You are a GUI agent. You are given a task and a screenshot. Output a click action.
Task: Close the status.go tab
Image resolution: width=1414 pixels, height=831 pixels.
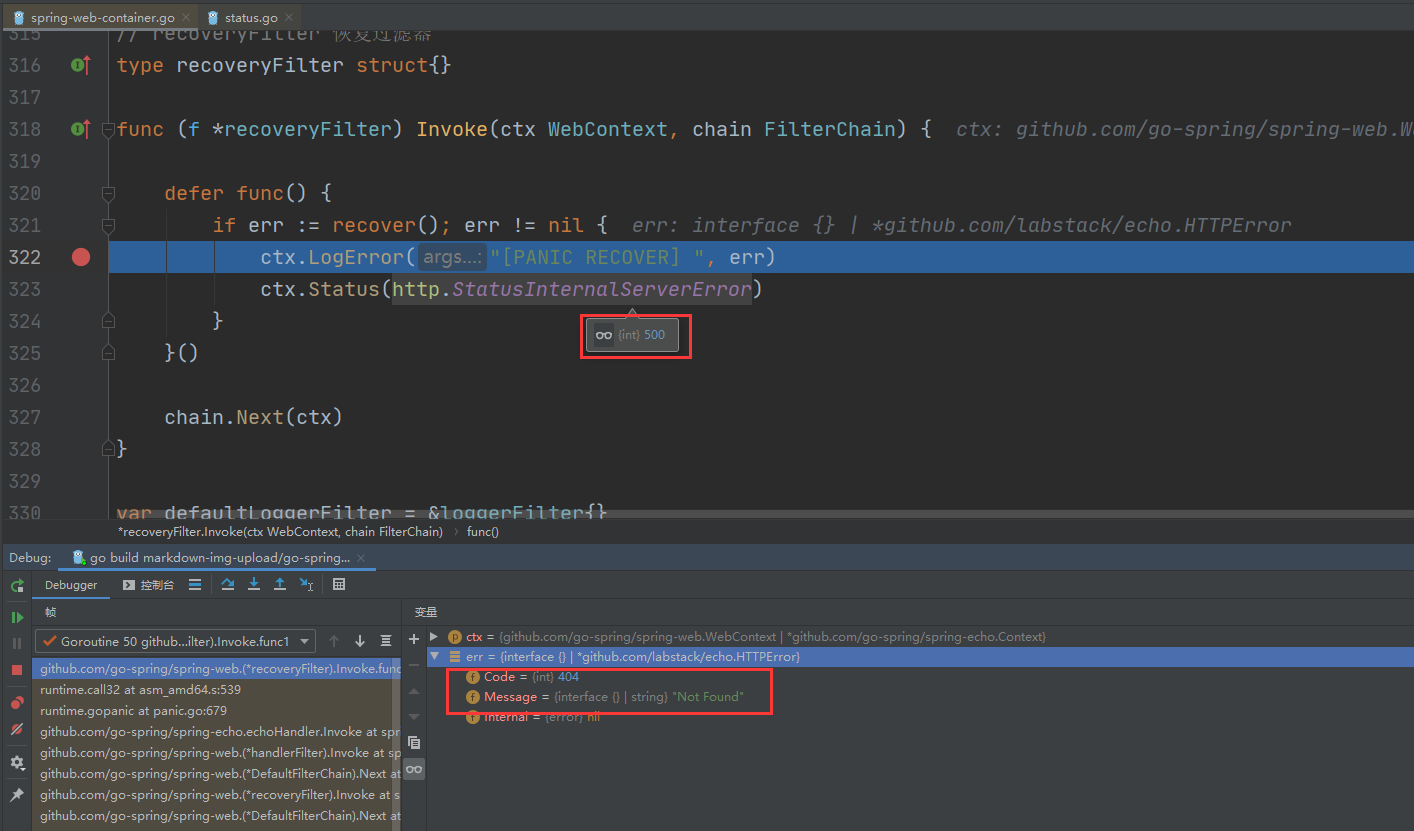(290, 18)
